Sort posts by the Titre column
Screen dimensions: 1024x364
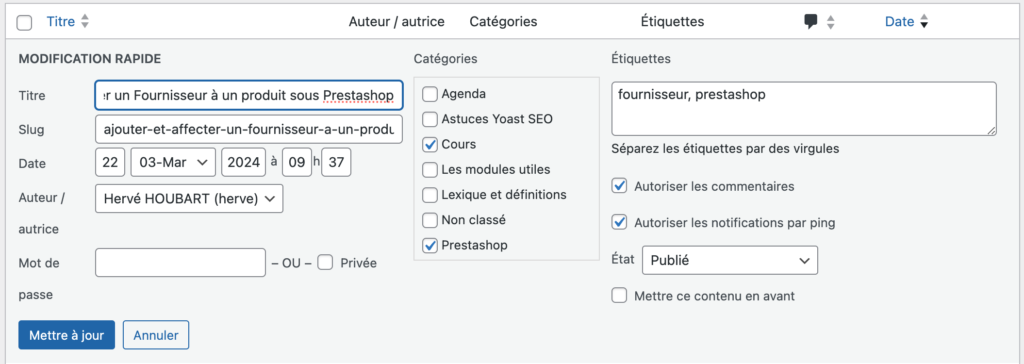coord(61,22)
